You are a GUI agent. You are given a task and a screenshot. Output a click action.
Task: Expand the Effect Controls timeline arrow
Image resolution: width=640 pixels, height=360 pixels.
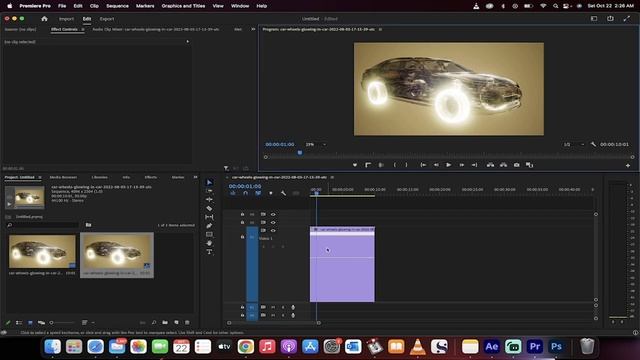[x=187, y=41]
